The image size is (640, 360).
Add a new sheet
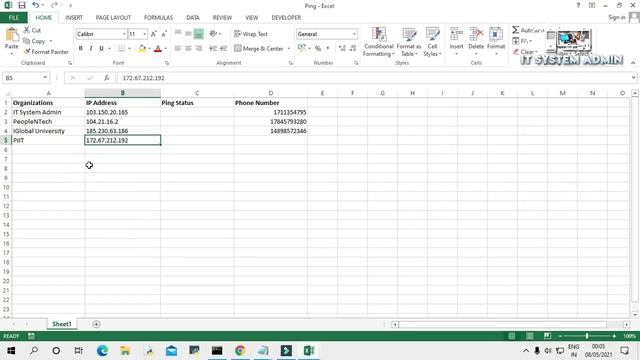(96, 324)
